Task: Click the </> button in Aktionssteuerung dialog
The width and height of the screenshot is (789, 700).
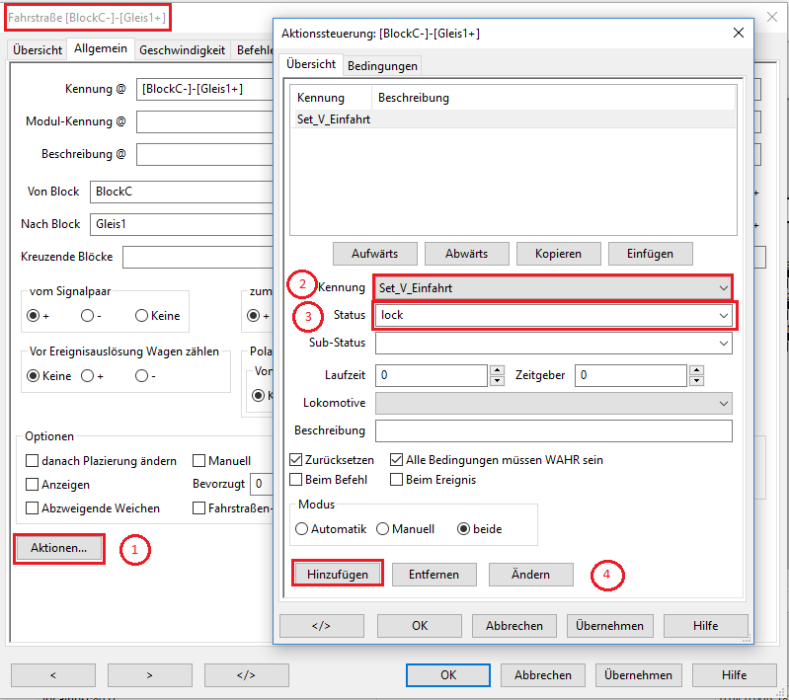Action: pos(321,625)
